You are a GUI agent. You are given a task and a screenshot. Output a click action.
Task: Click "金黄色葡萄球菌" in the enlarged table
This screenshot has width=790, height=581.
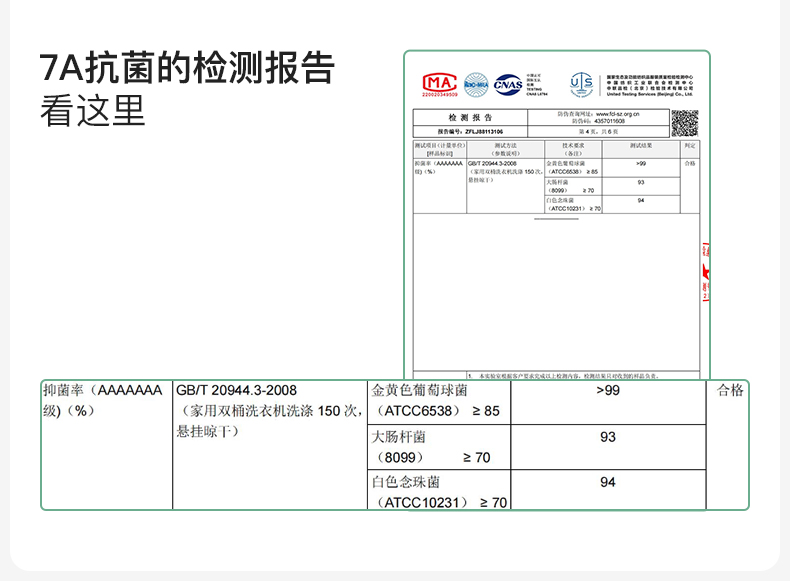pyautogui.click(x=420, y=390)
